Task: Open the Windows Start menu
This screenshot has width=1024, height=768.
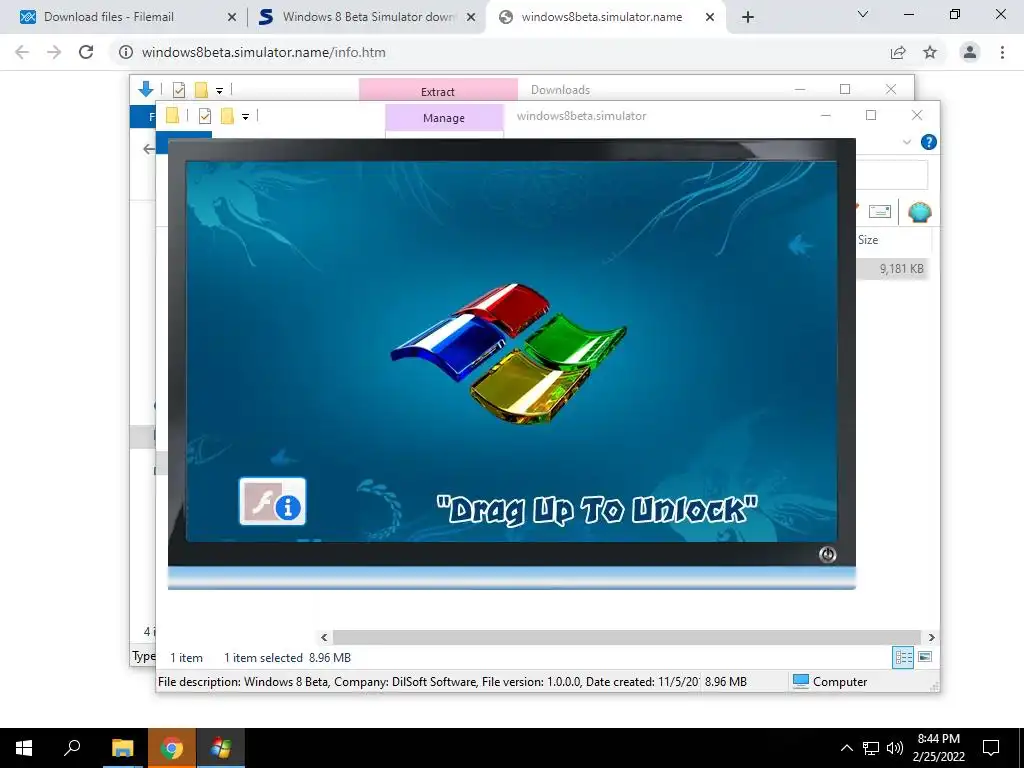Action: click(24, 748)
